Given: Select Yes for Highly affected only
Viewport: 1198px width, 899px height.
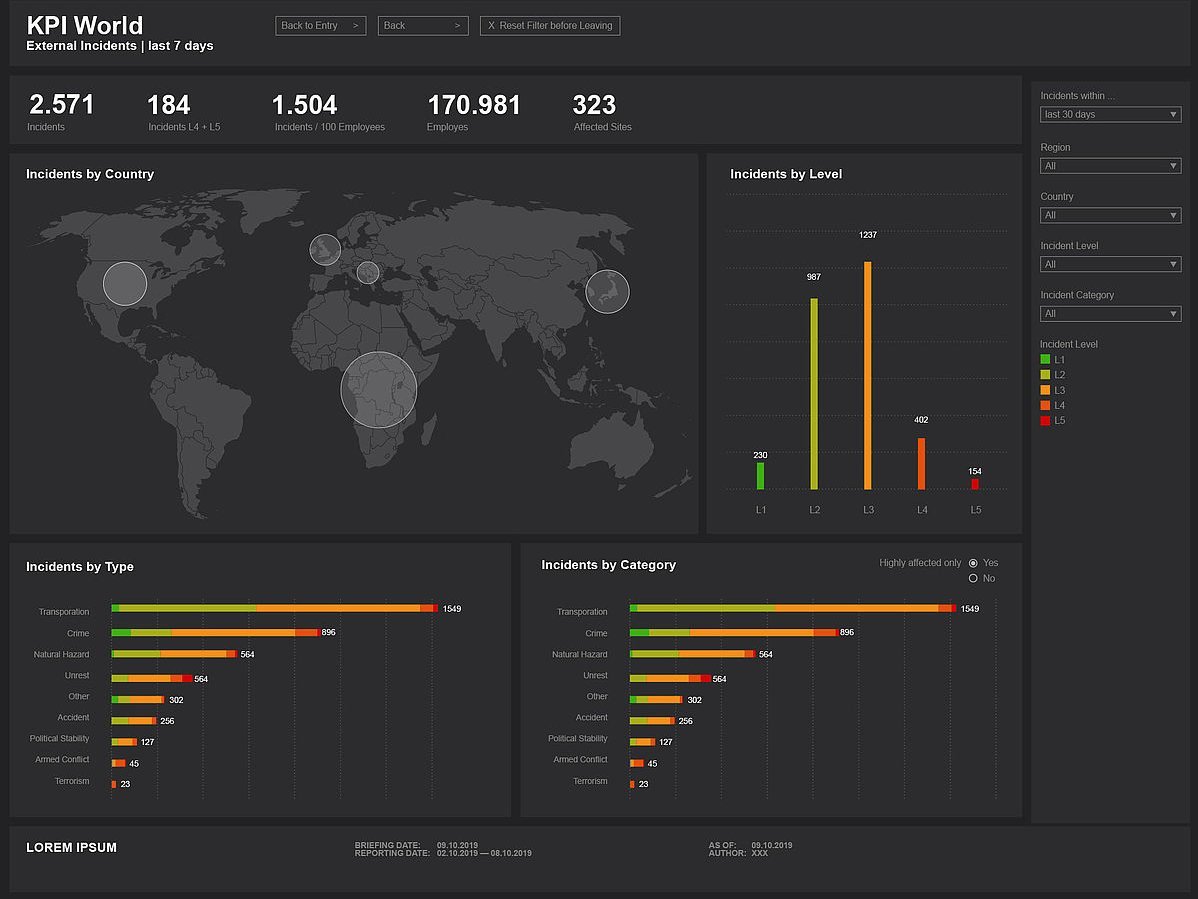Looking at the screenshot, I should (x=973, y=563).
